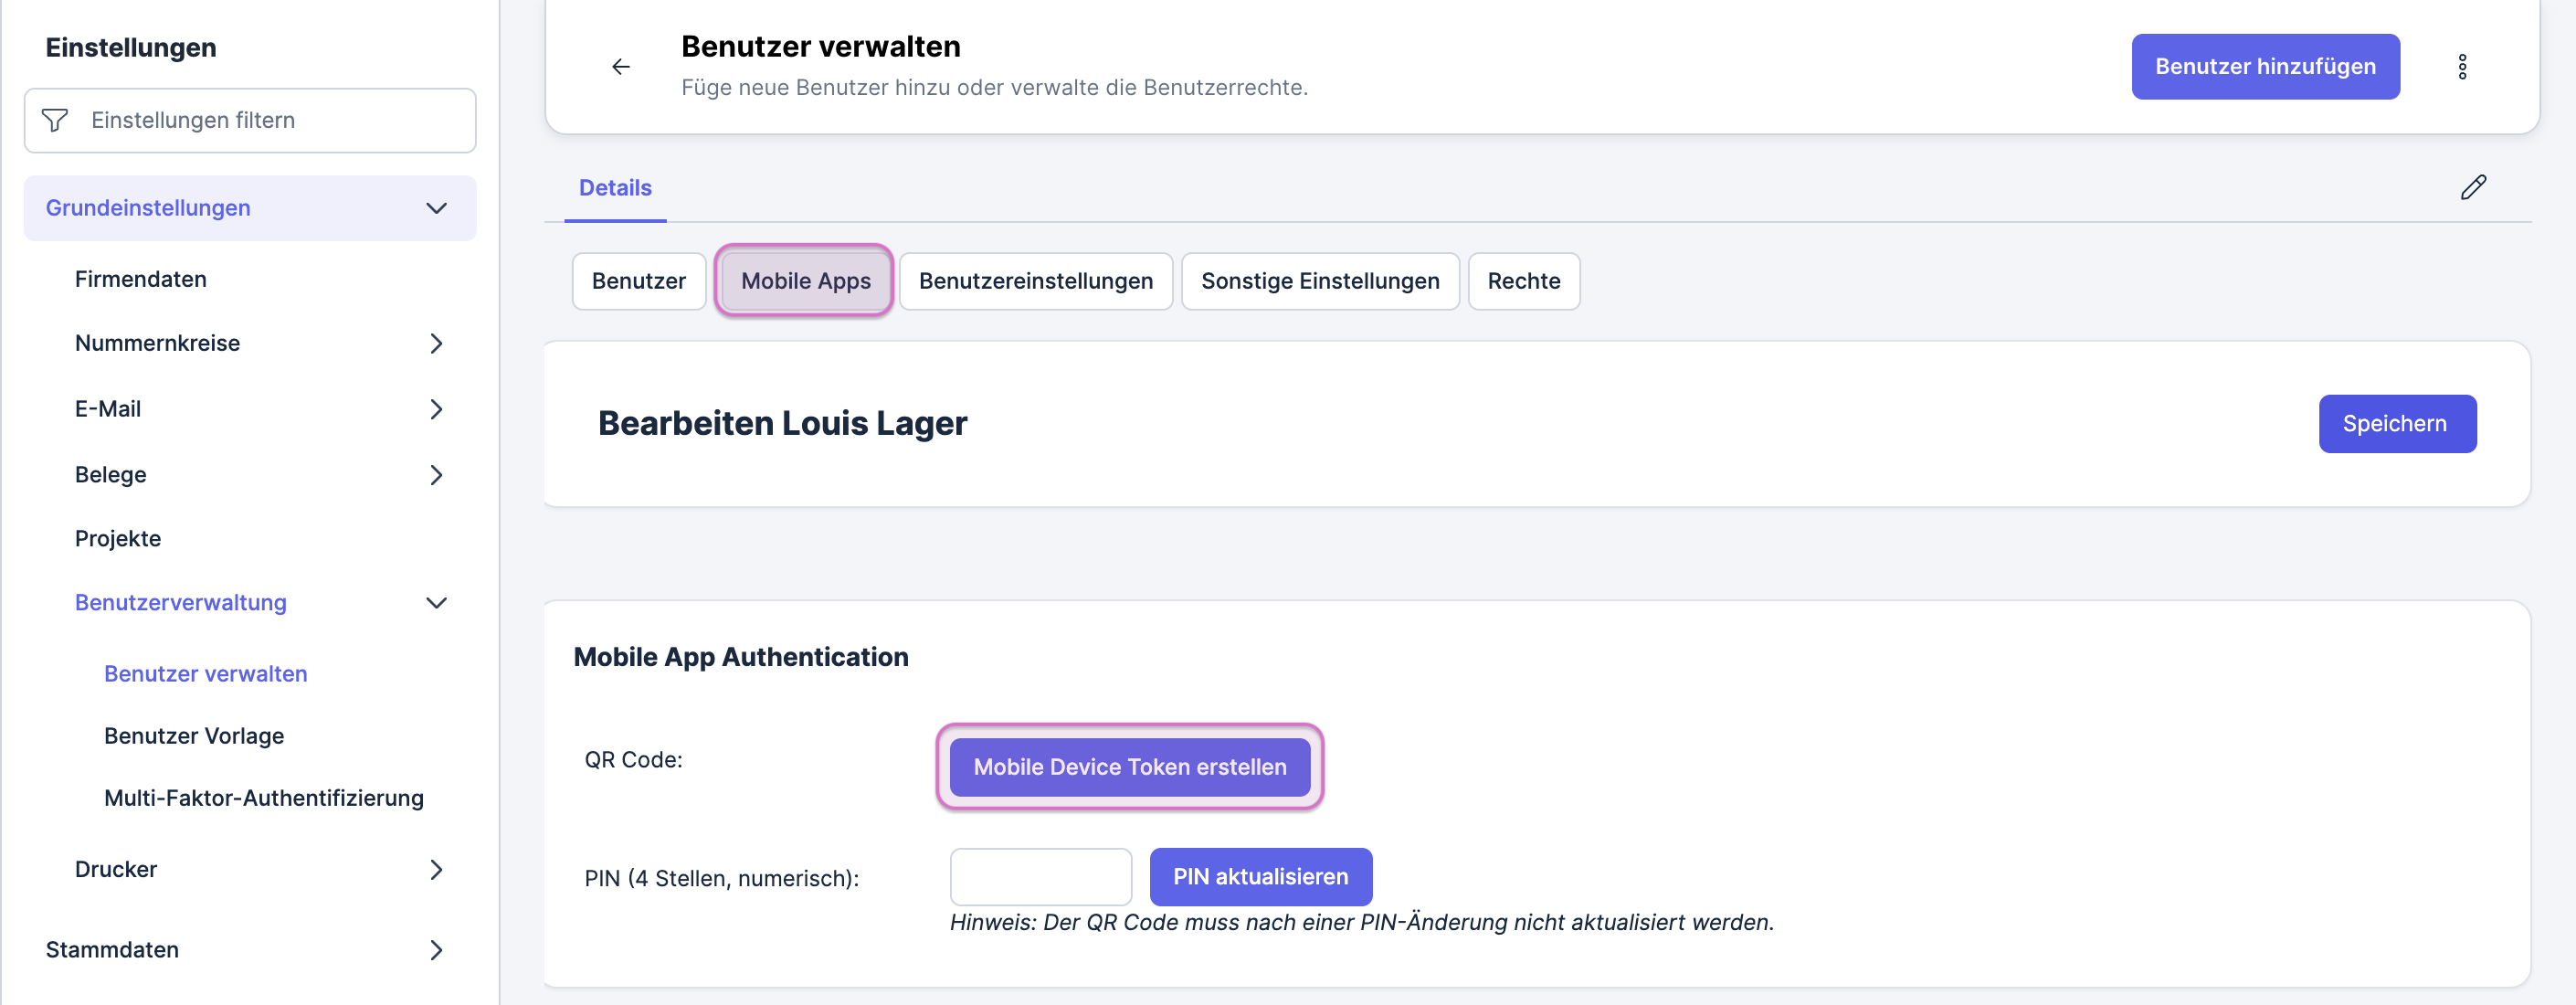The image size is (2576, 1005).
Task: Expand the Belege submenu
Action: pos(436,475)
